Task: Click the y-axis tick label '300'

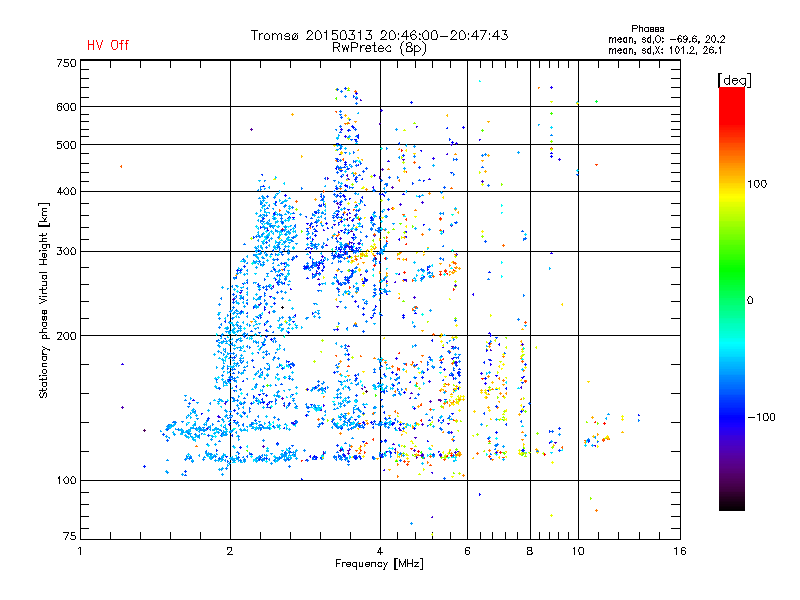Action: (x=66, y=251)
